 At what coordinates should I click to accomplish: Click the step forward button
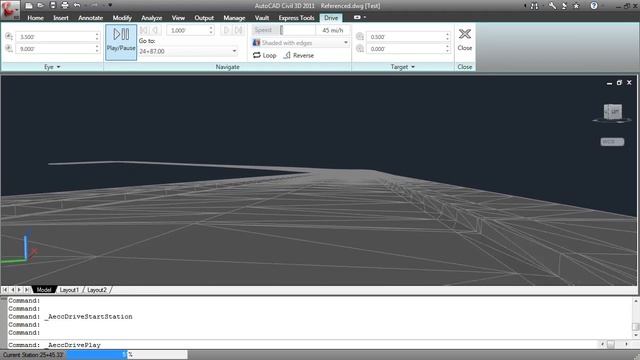tap(227, 30)
